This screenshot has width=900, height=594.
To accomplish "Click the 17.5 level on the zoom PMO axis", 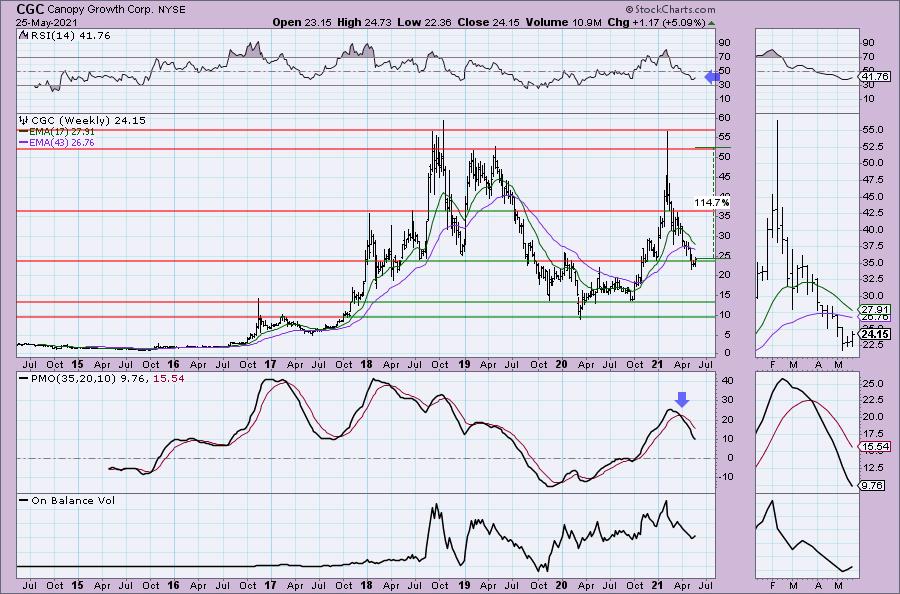I will [871, 434].
